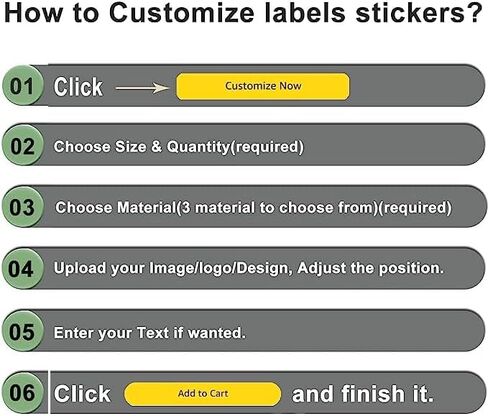Click empty gray area right of Customize Now
Viewport: 488px width, 416px height.
tap(413, 86)
